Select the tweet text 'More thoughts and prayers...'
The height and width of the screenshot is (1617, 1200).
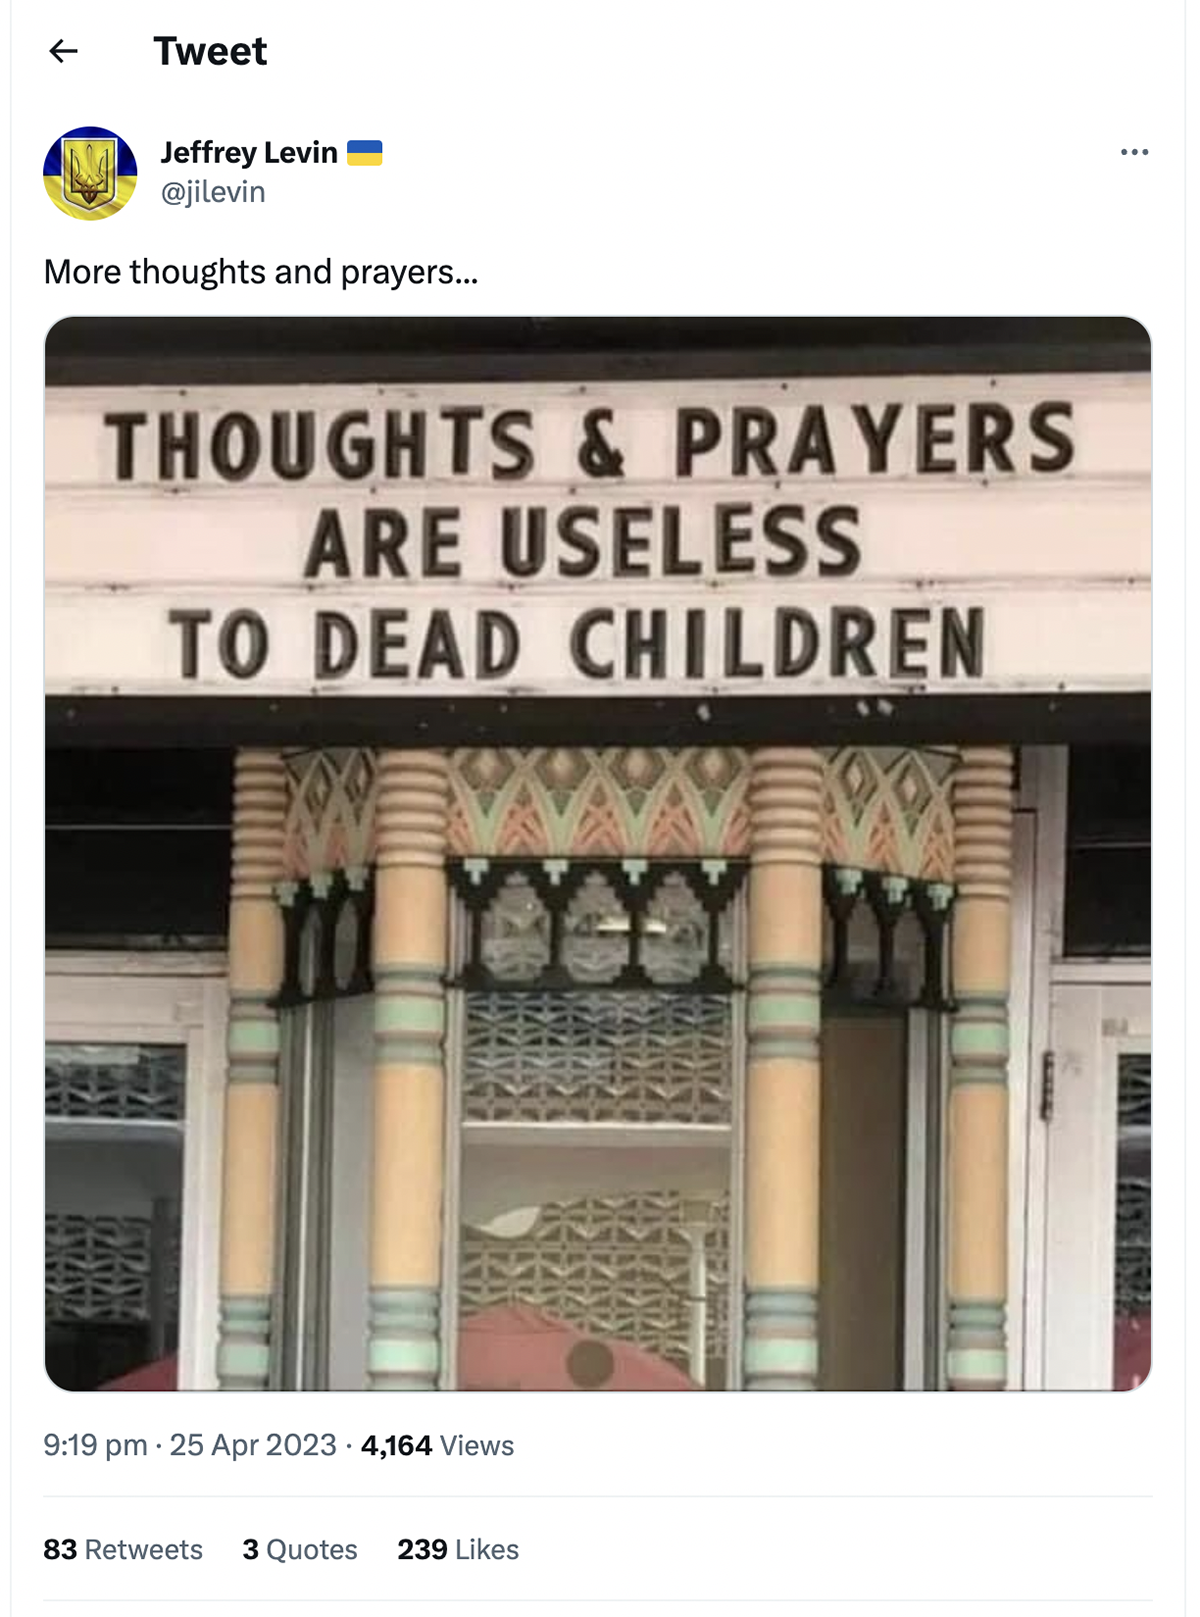point(261,271)
